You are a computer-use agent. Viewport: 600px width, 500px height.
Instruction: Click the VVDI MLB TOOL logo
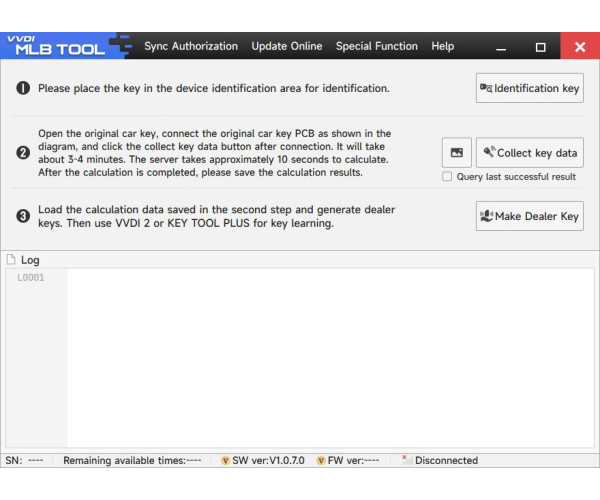61,46
